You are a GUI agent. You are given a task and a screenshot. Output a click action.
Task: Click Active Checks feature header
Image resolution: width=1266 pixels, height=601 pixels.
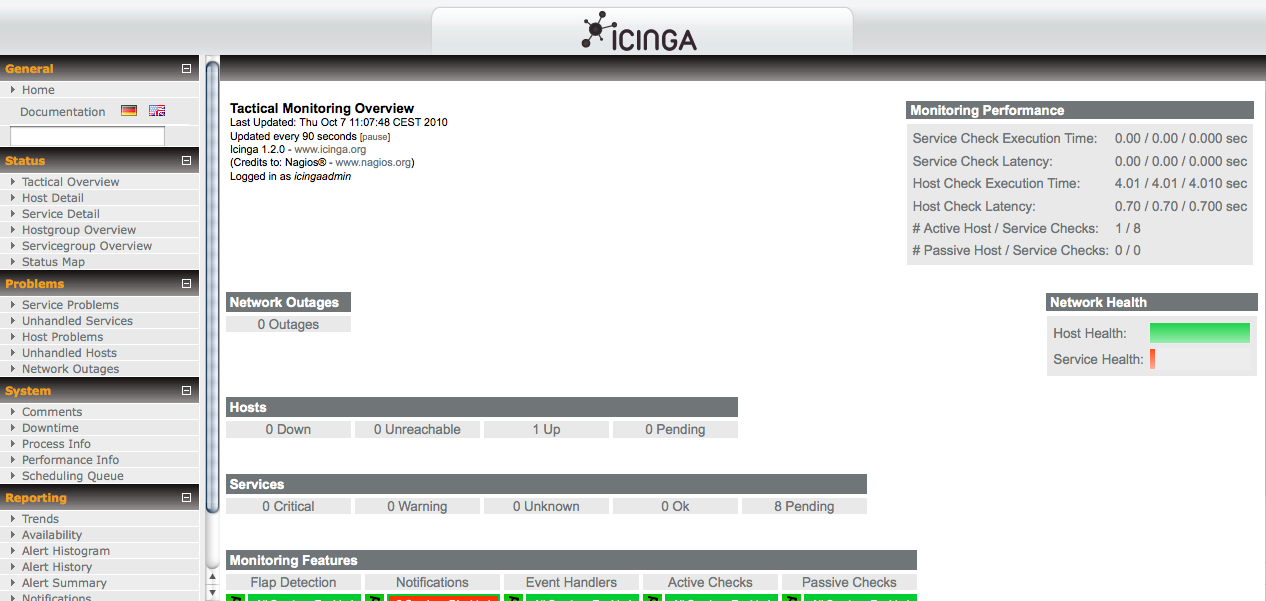pyautogui.click(x=710, y=583)
